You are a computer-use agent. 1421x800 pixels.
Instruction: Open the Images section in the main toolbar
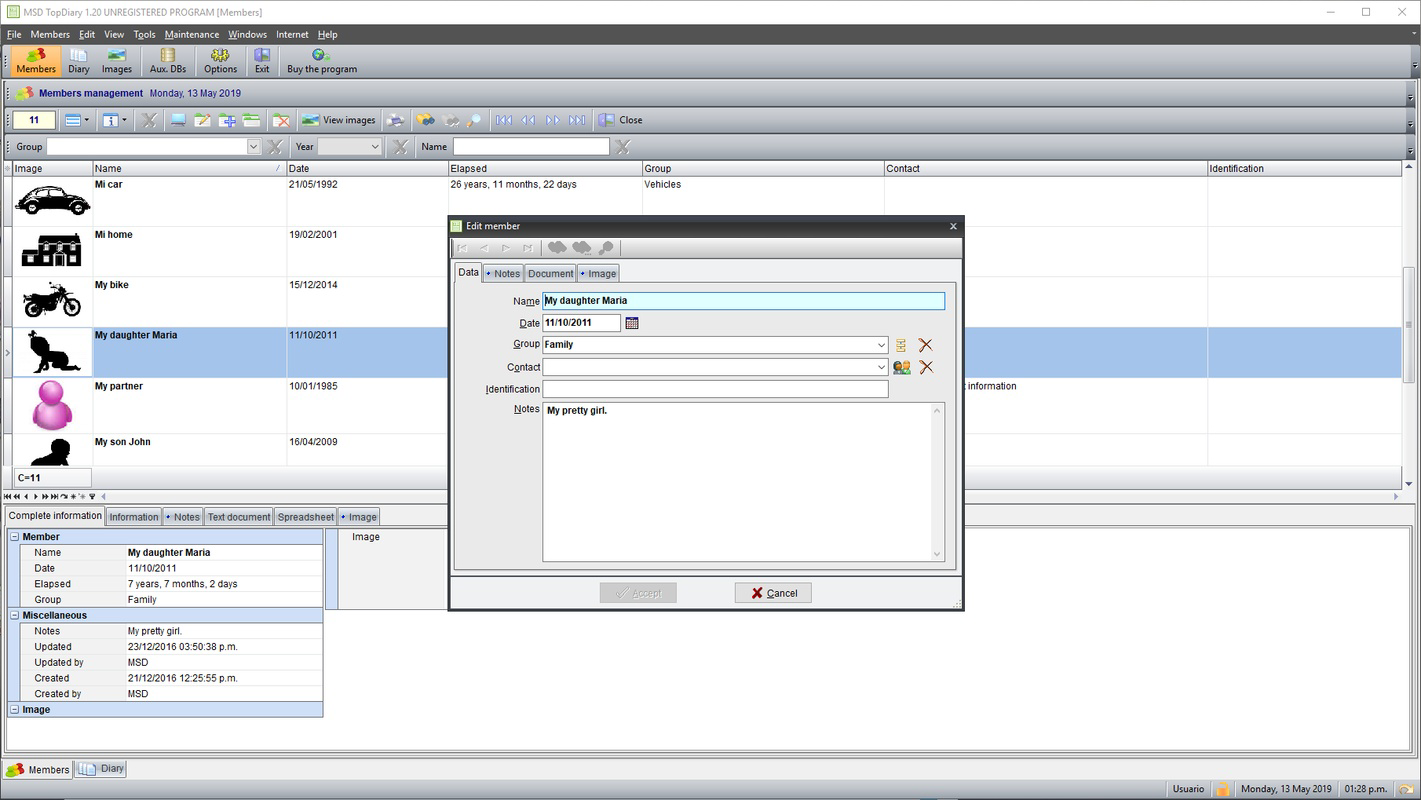coord(117,61)
